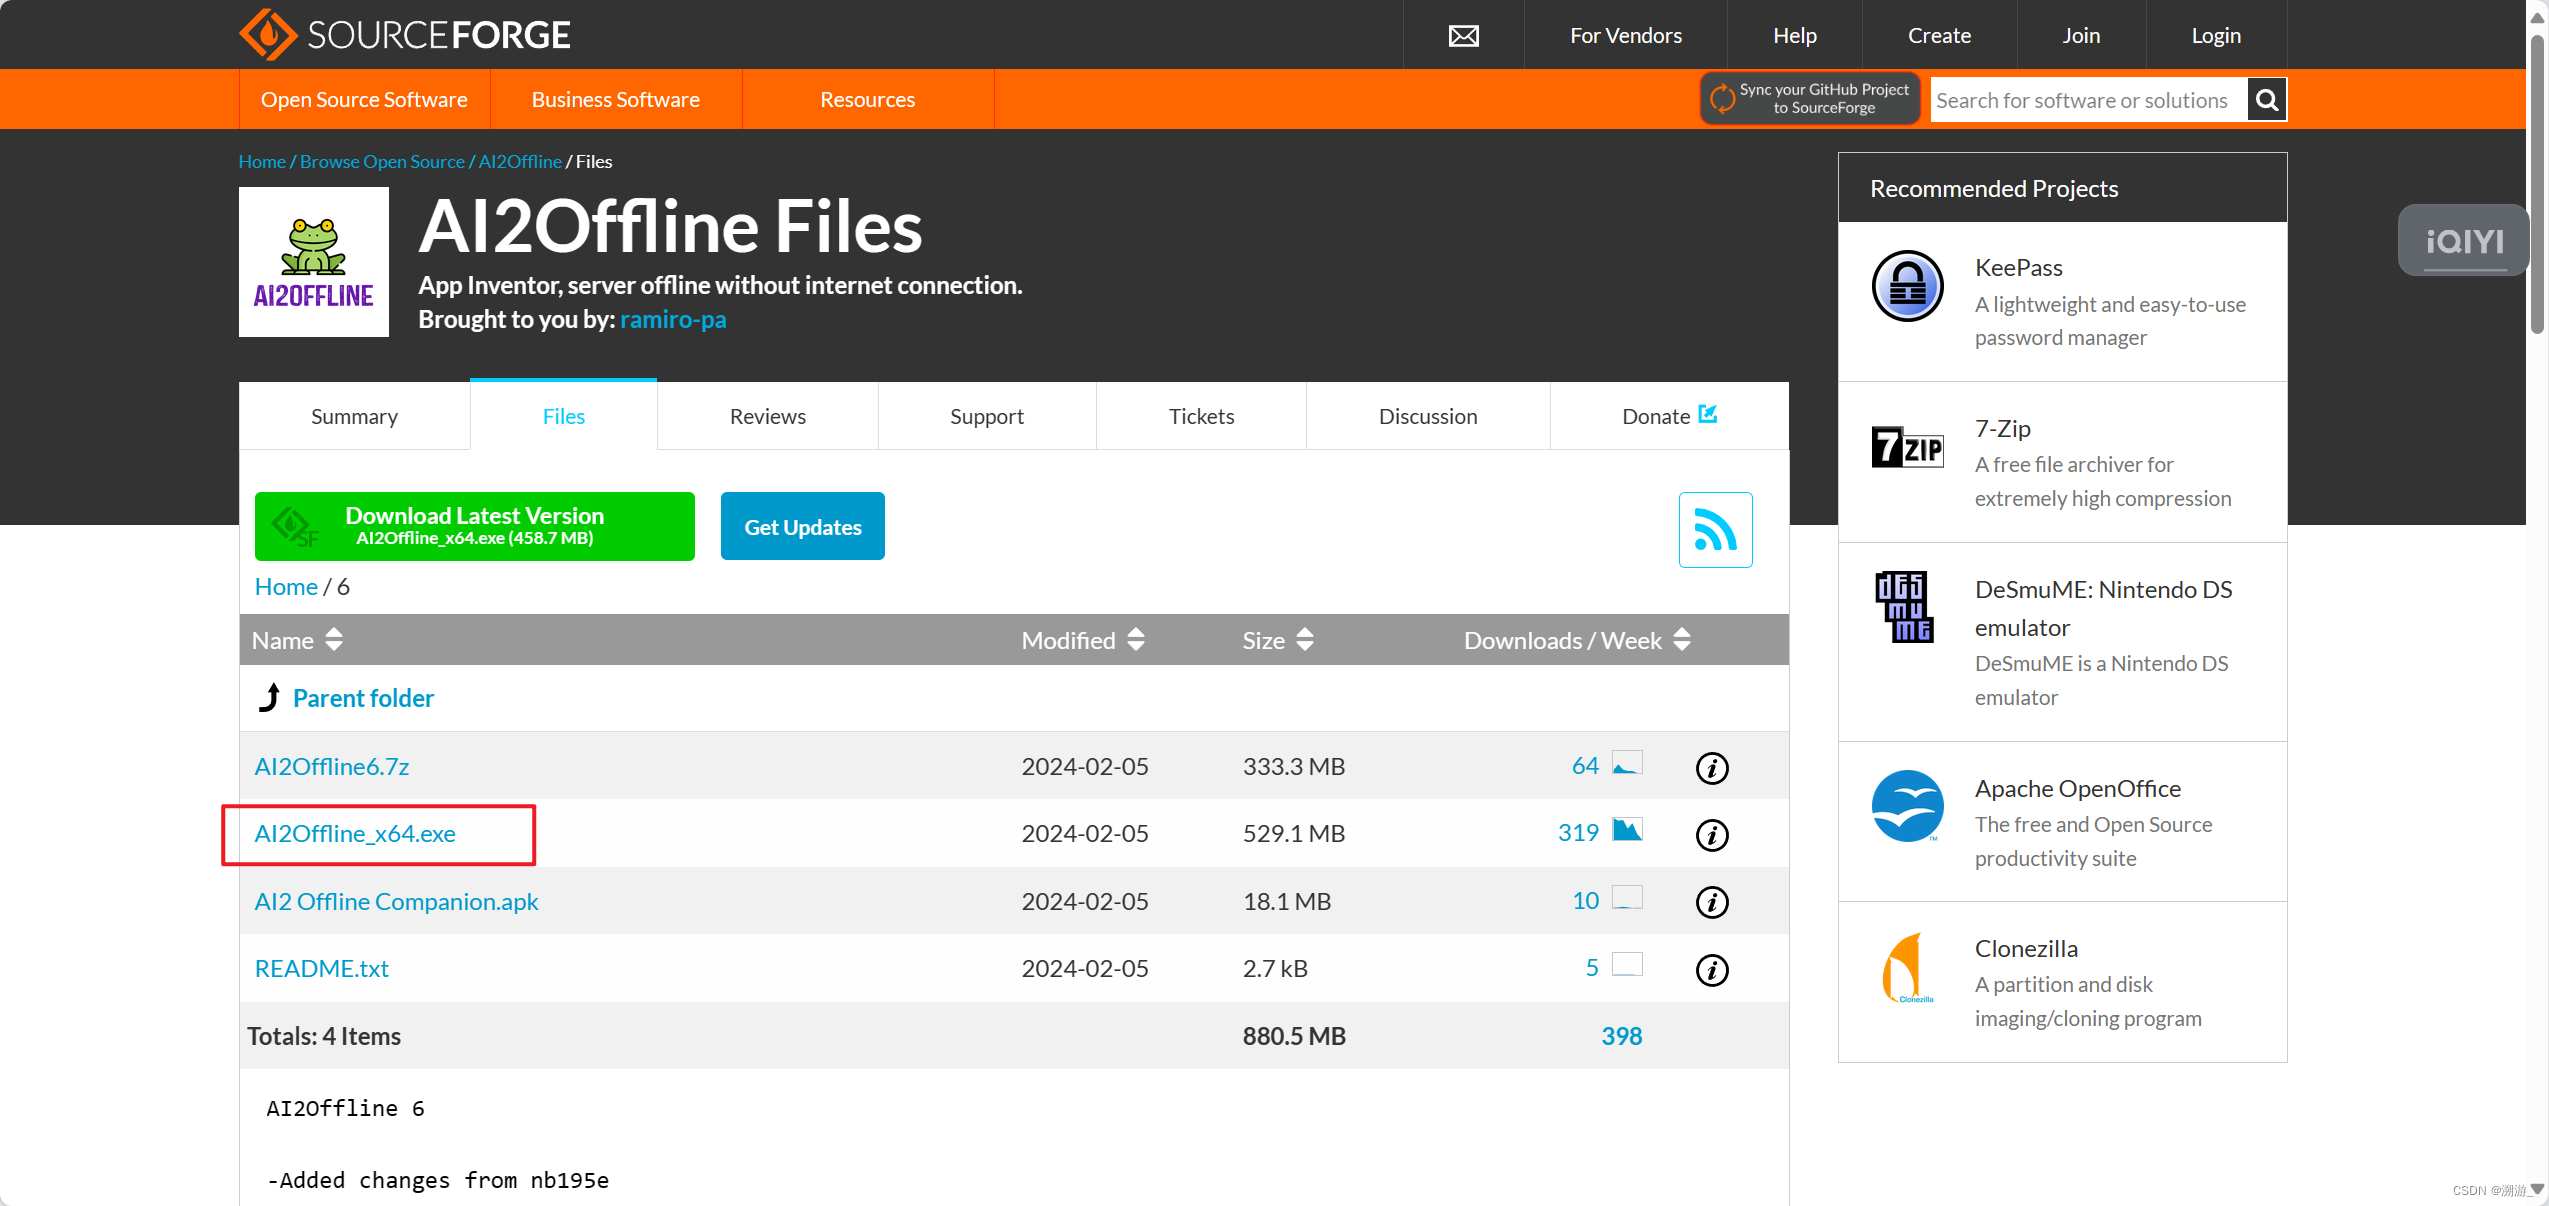Open info icon for README.txt
Viewport: 2549px width, 1206px height.
click(x=1712, y=970)
